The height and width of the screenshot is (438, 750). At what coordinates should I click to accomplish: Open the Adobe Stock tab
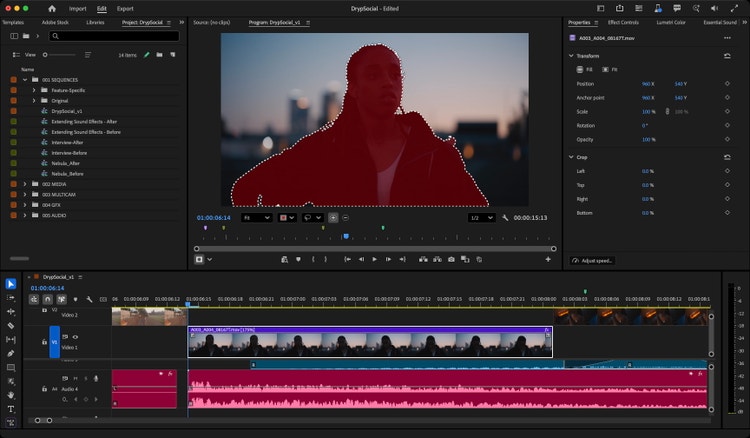tap(55, 22)
